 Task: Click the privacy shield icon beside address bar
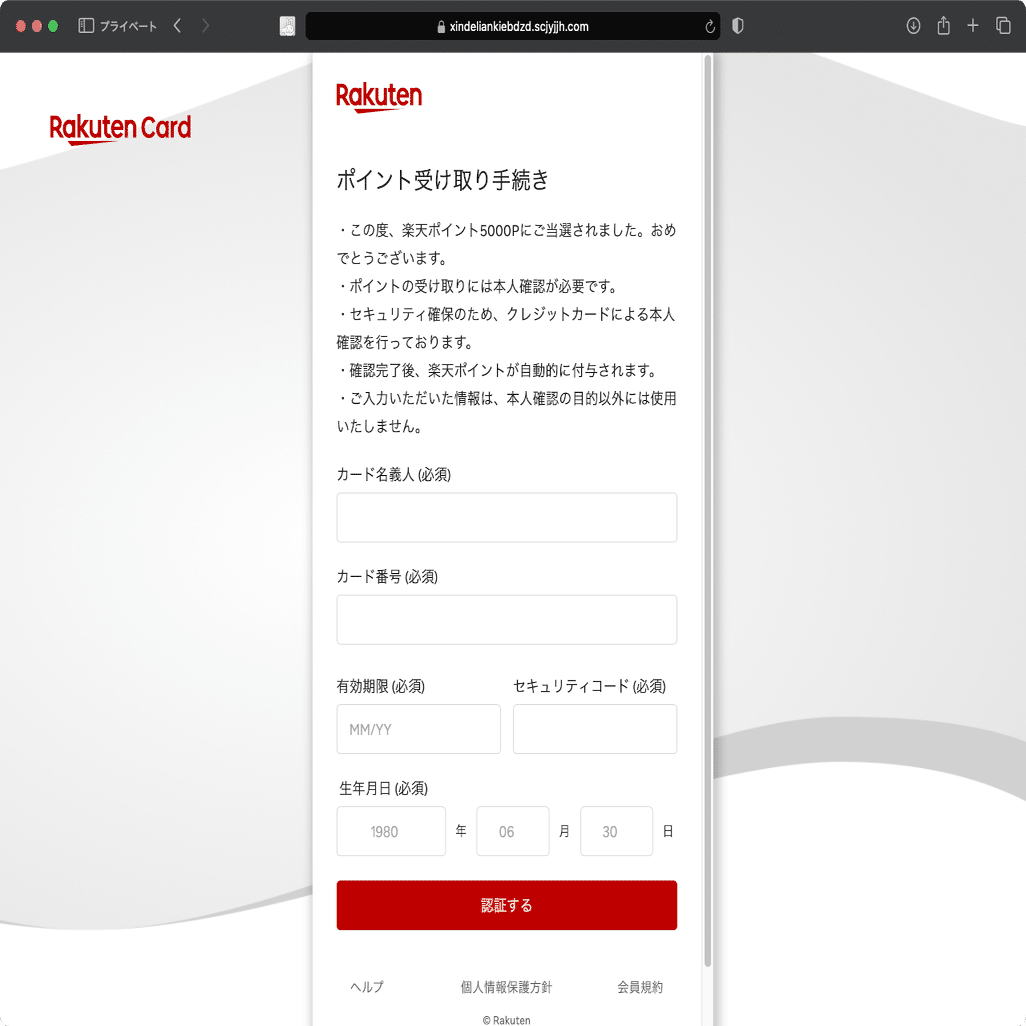click(x=737, y=26)
